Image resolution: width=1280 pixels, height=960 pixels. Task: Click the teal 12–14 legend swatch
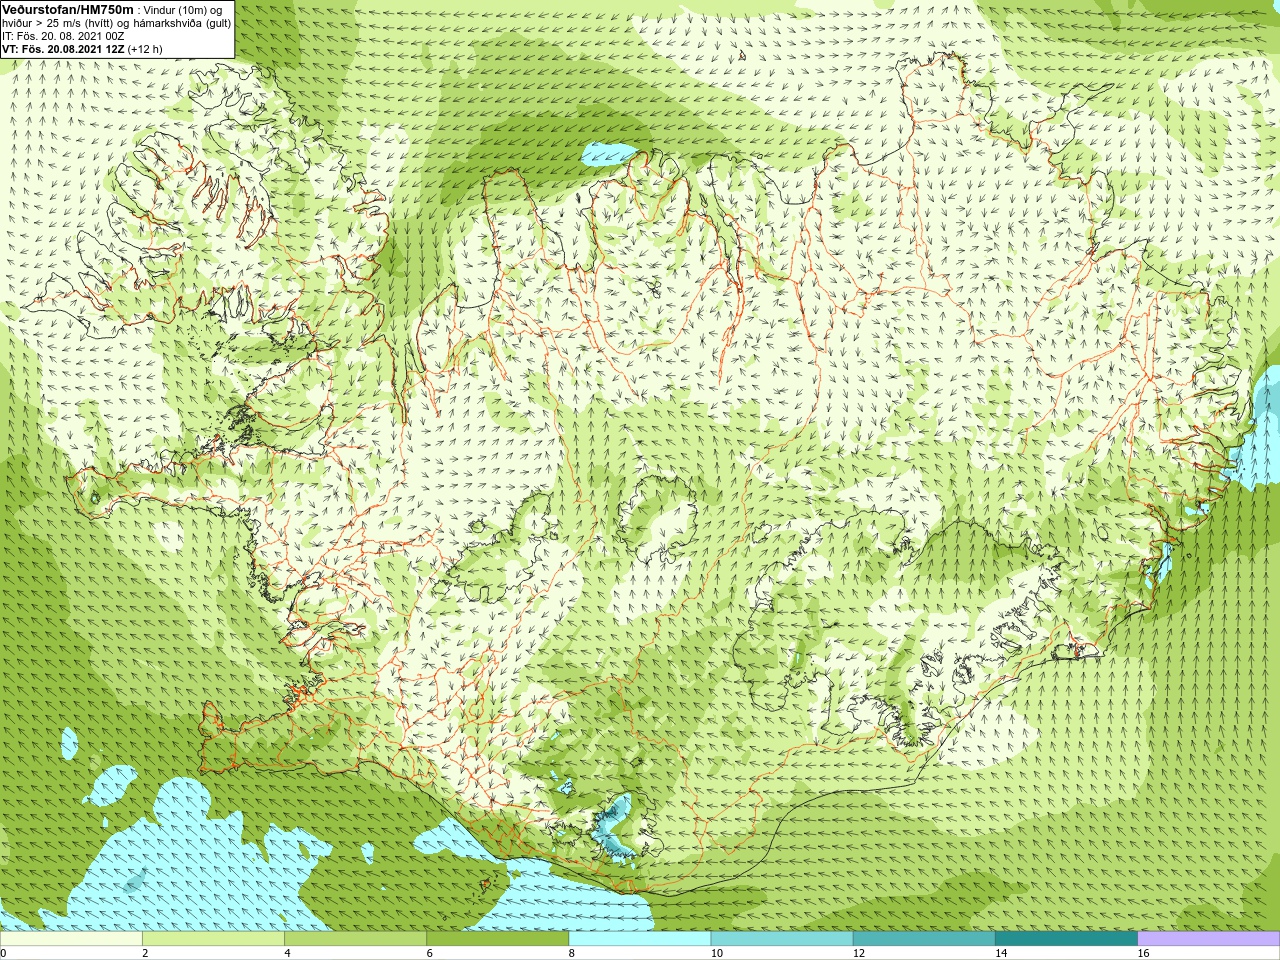pyautogui.click(x=923, y=939)
